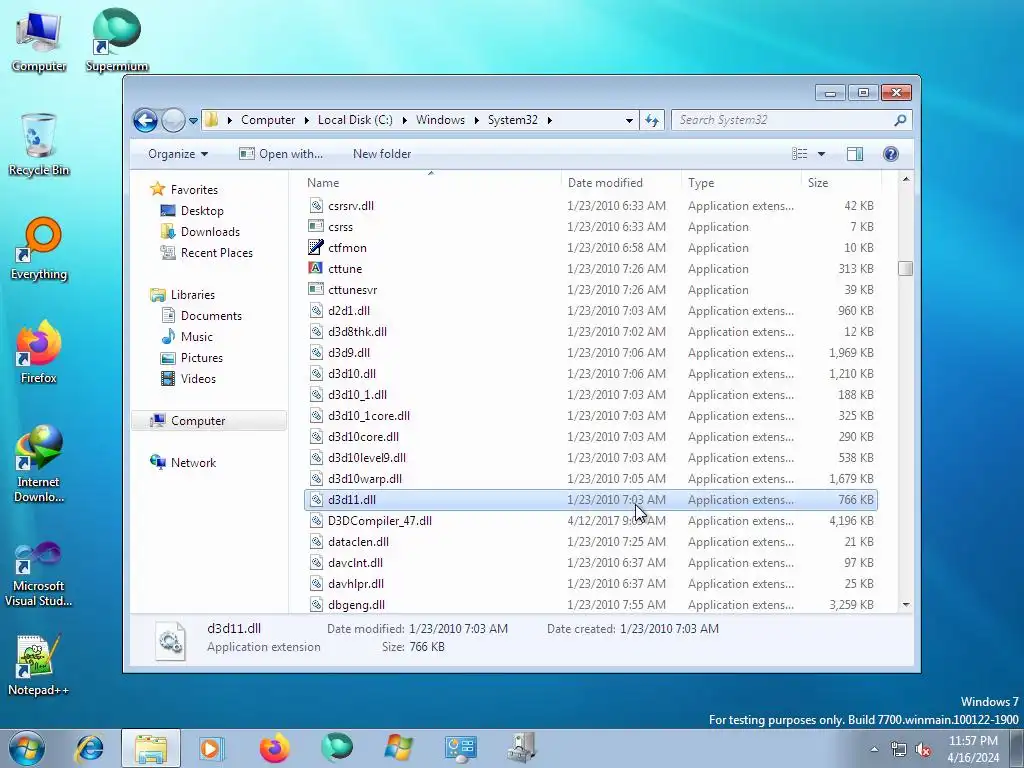The width and height of the screenshot is (1024, 768).
Task: Open the view options dropdown arrow
Action: pos(822,154)
